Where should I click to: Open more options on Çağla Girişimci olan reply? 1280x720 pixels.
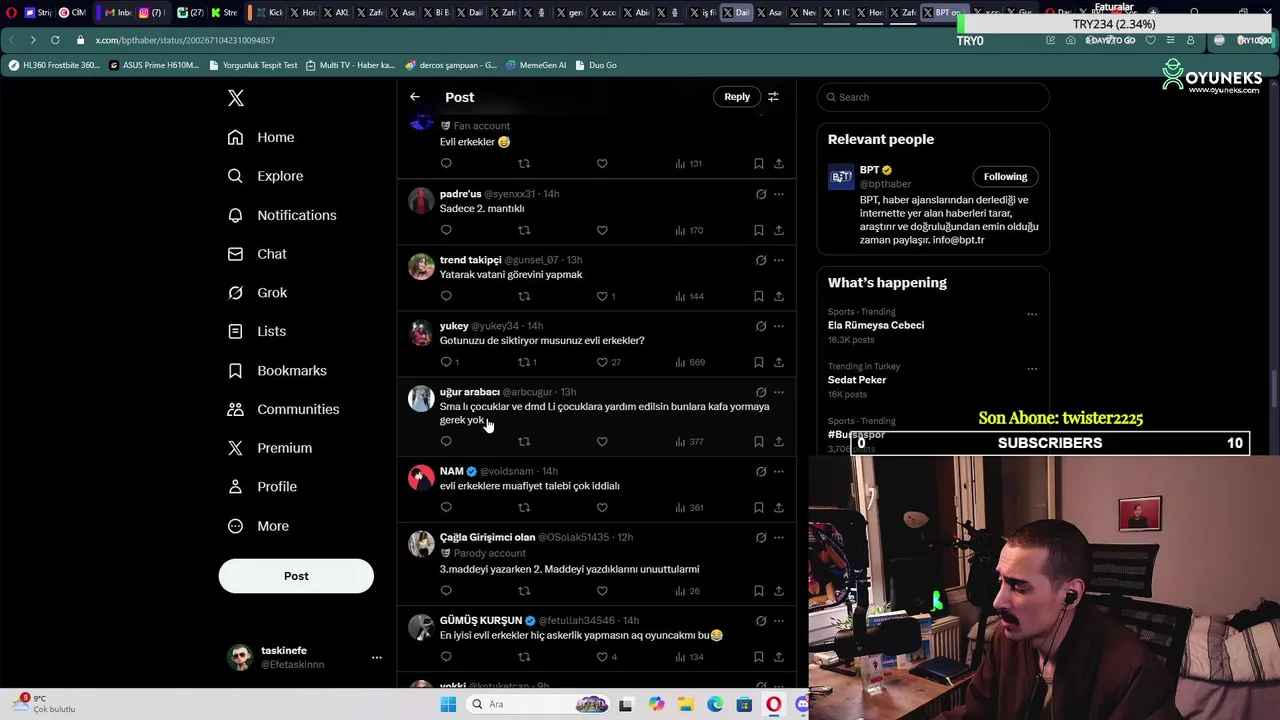[x=779, y=537]
